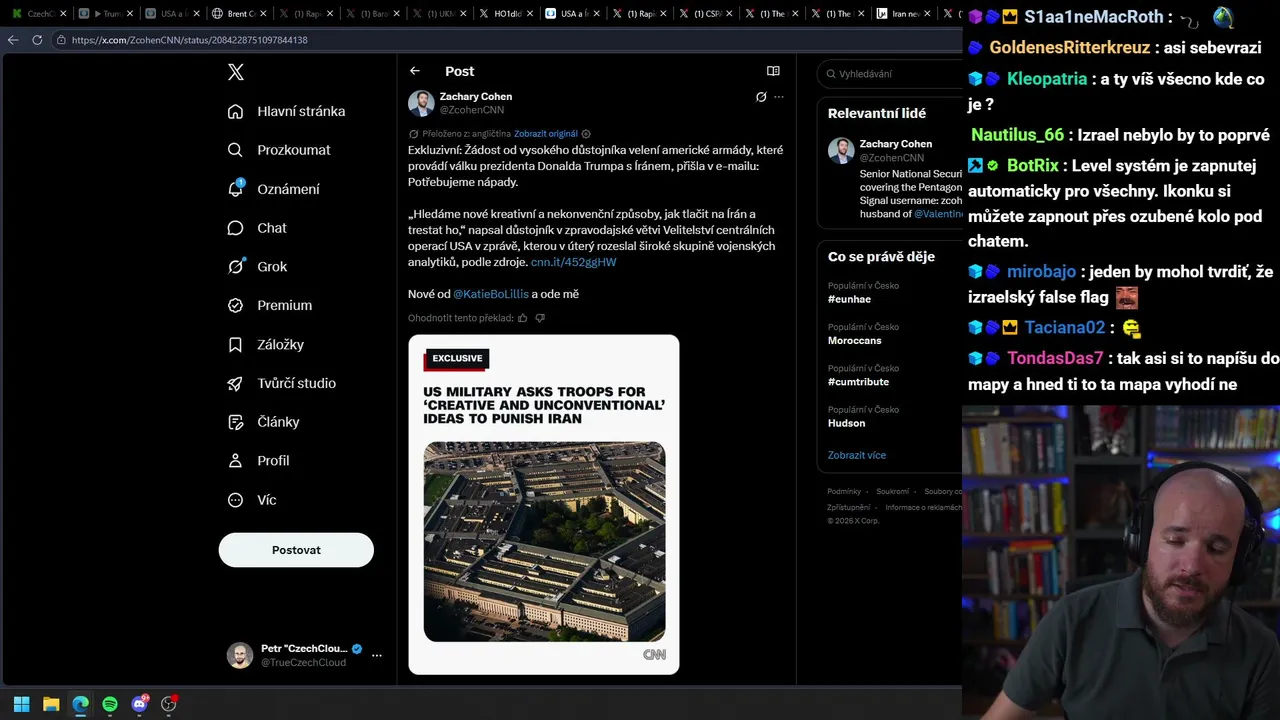The height and width of the screenshot is (720, 1280).
Task: Close the HO1dld browser tab
Action: (530, 14)
